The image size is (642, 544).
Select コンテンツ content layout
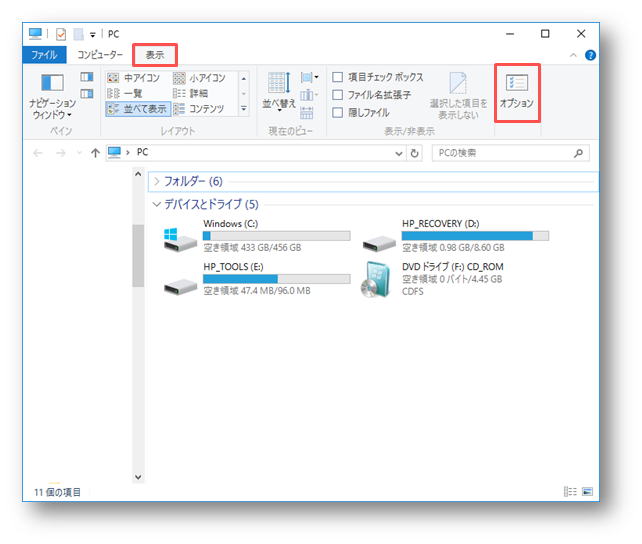tap(199, 109)
